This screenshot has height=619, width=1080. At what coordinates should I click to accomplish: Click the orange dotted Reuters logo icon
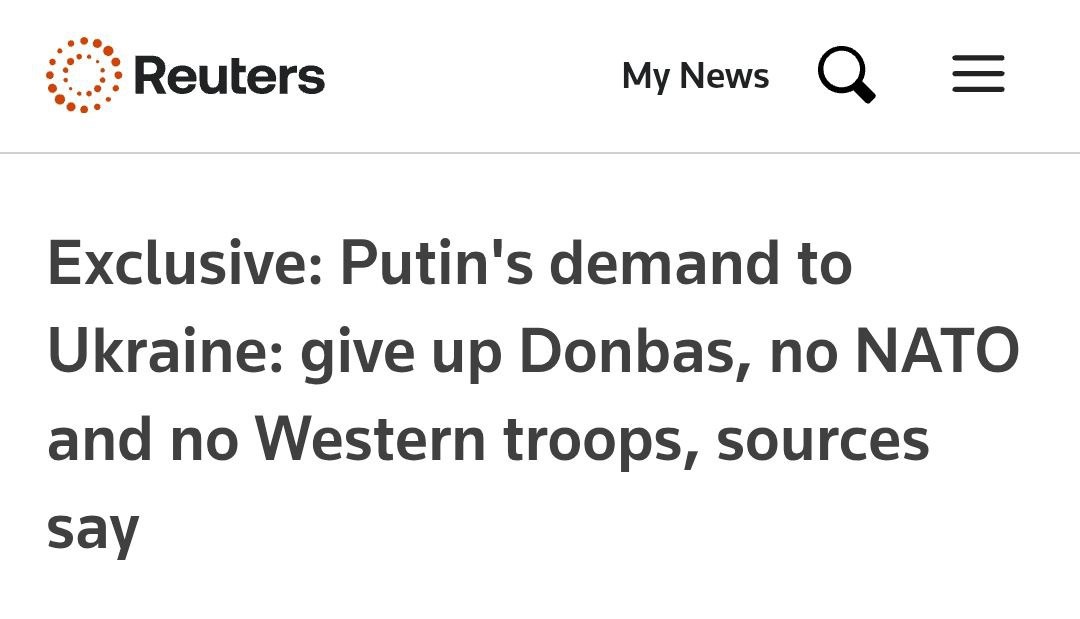point(84,74)
